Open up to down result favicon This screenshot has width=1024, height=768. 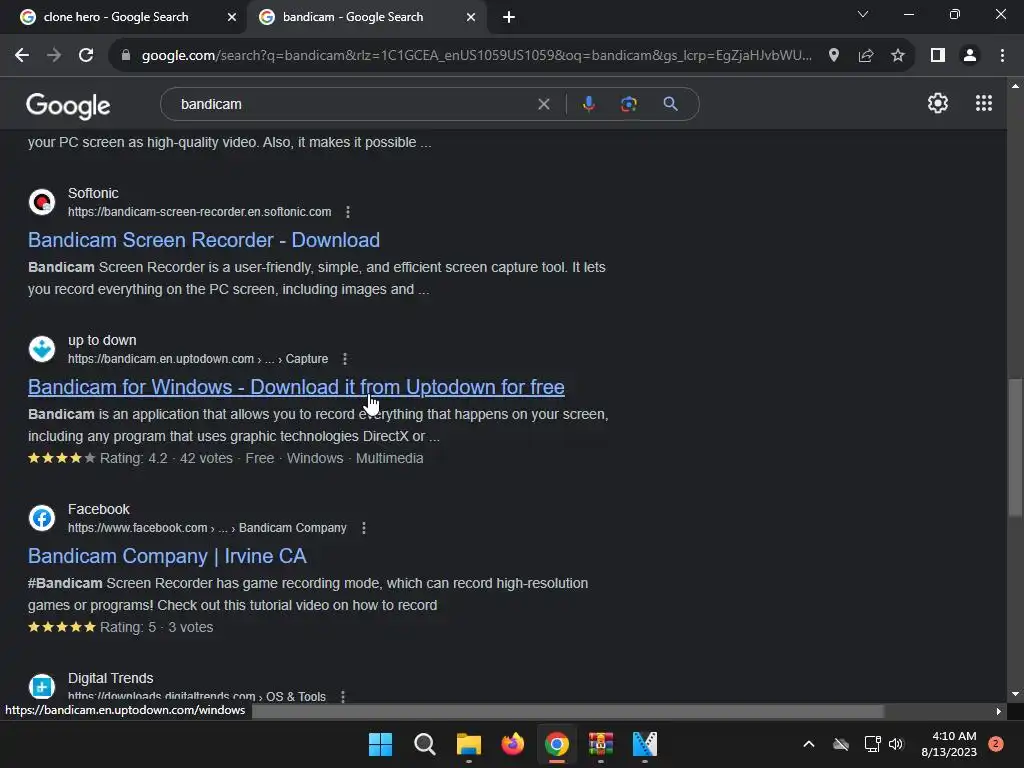coord(42,349)
